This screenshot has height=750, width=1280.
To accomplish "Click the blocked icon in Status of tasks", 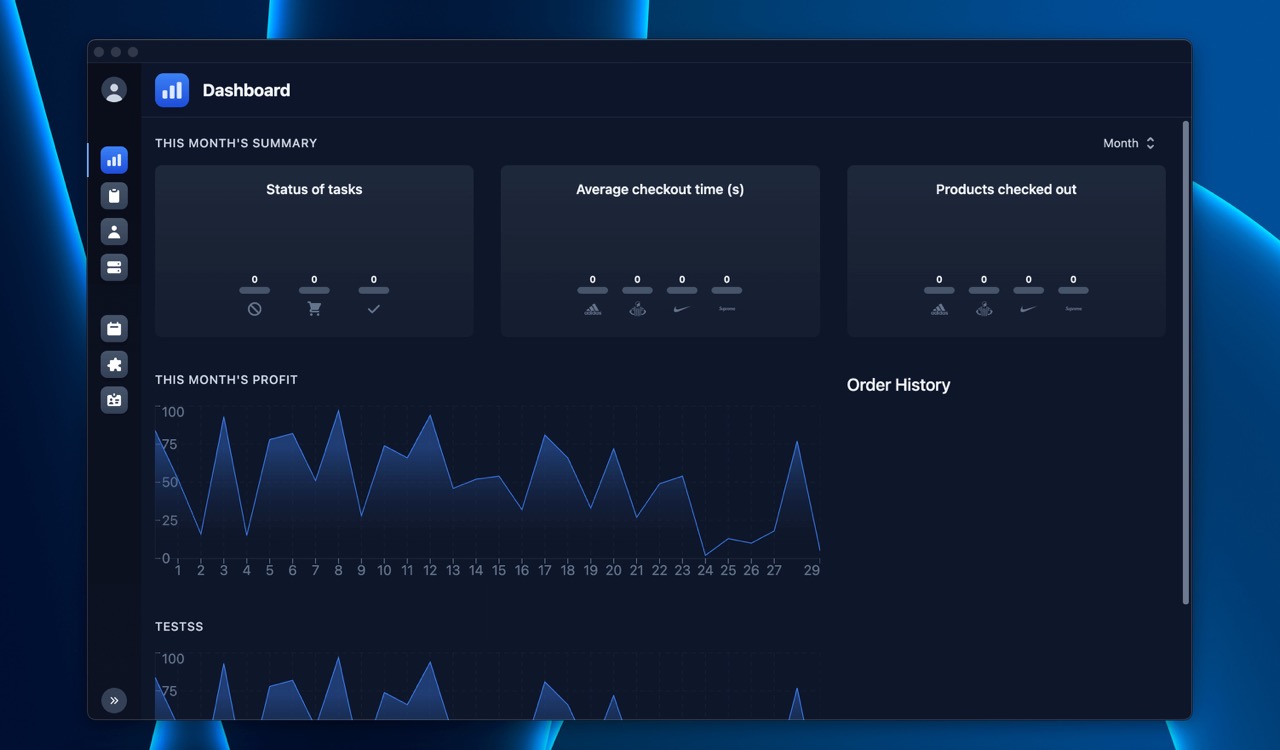I will pos(254,309).
